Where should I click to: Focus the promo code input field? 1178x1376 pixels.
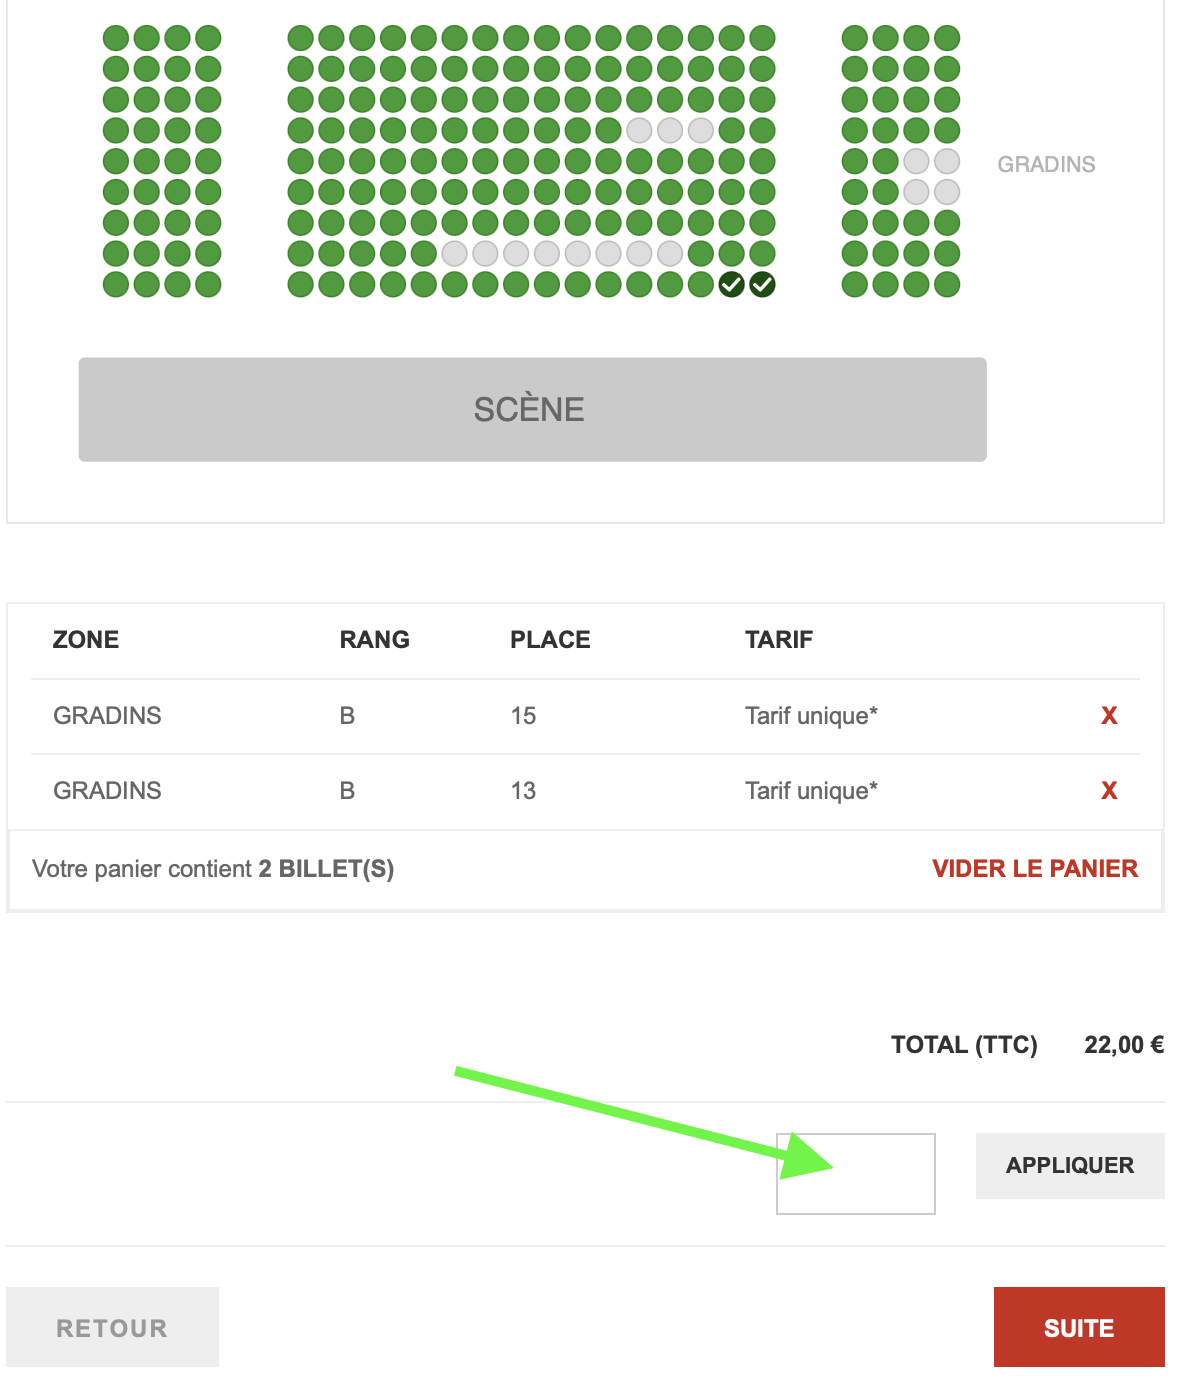(x=856, y=1174)
